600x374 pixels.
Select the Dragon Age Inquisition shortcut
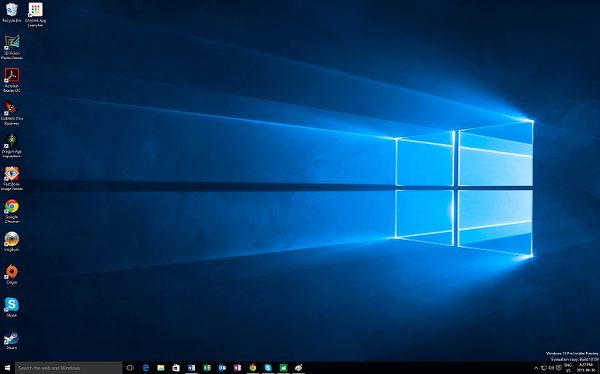(x=12, y=145)
